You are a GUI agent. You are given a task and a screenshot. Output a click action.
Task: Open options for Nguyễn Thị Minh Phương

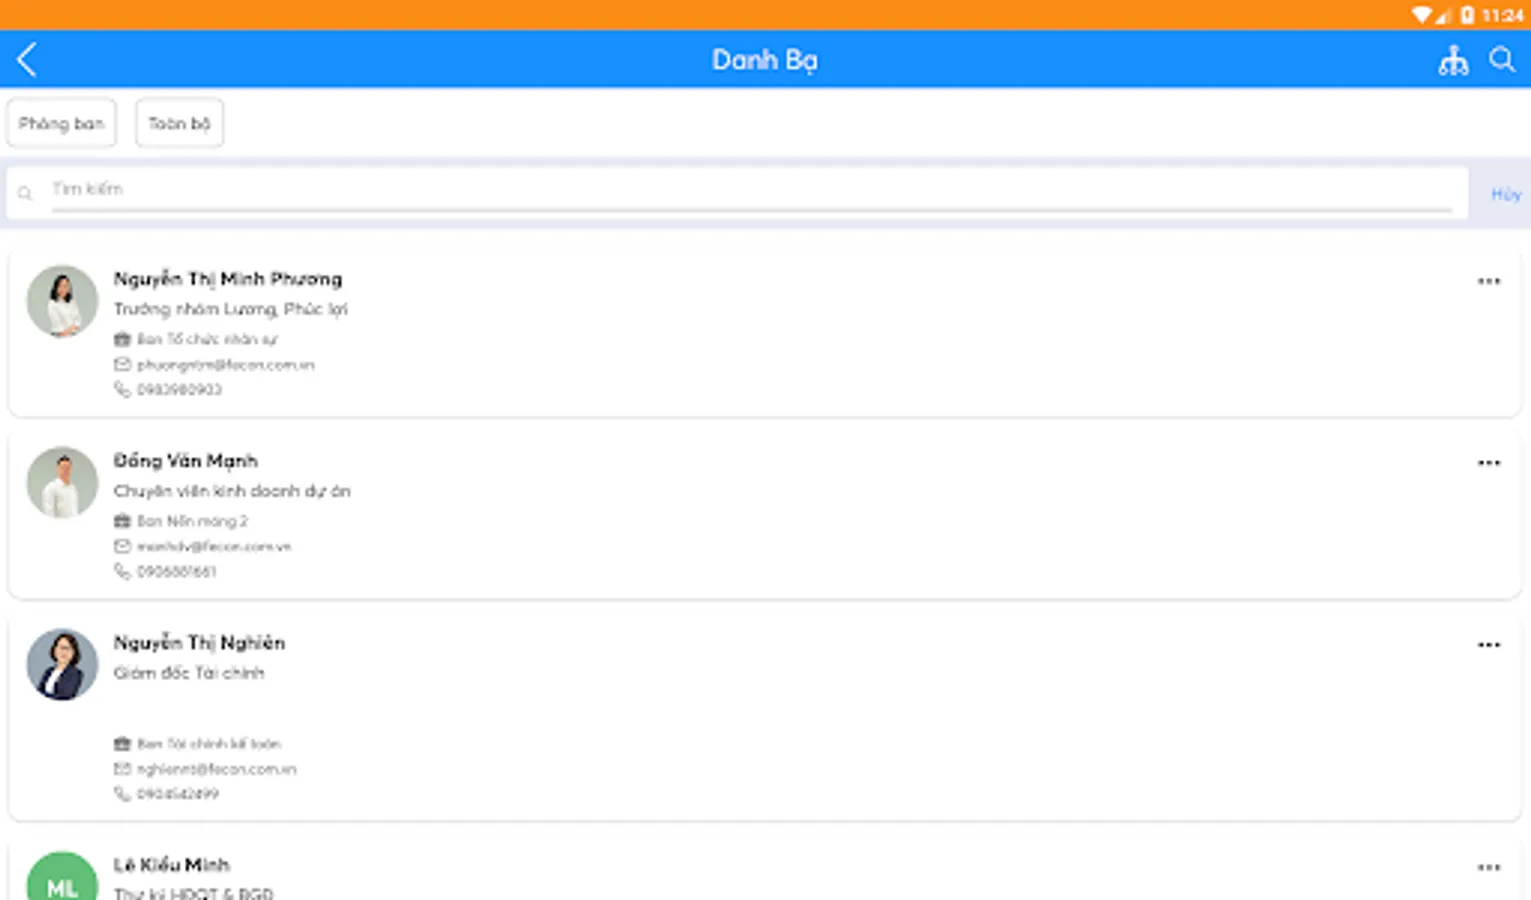point(1489,281)
